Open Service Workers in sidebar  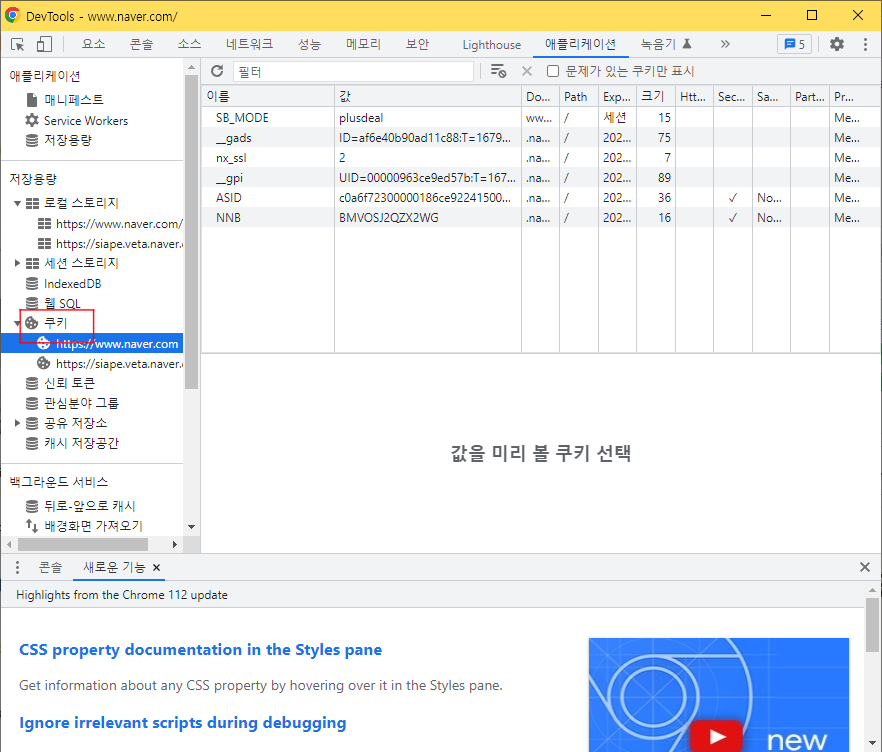click(x=86, y=120)
